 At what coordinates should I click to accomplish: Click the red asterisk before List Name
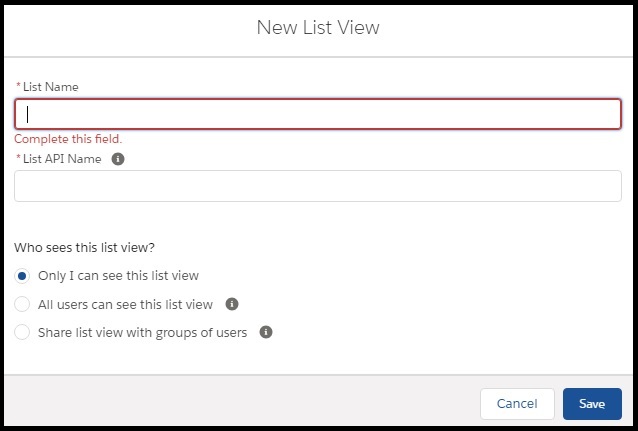point(18,85)
